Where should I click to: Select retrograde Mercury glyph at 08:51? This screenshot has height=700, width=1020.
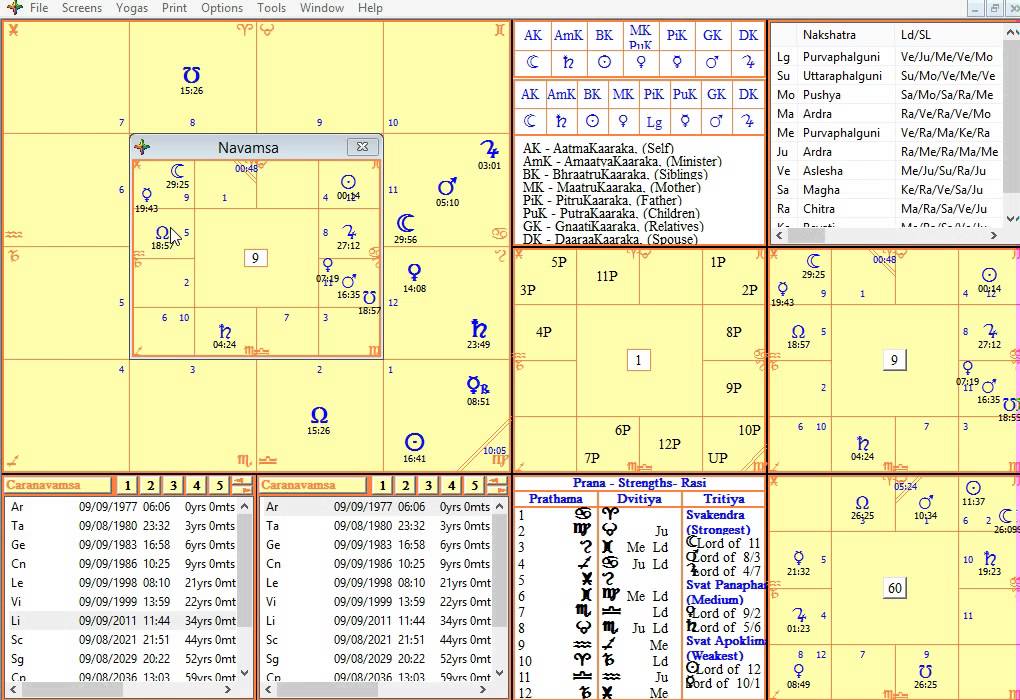(x=478, y=386)
